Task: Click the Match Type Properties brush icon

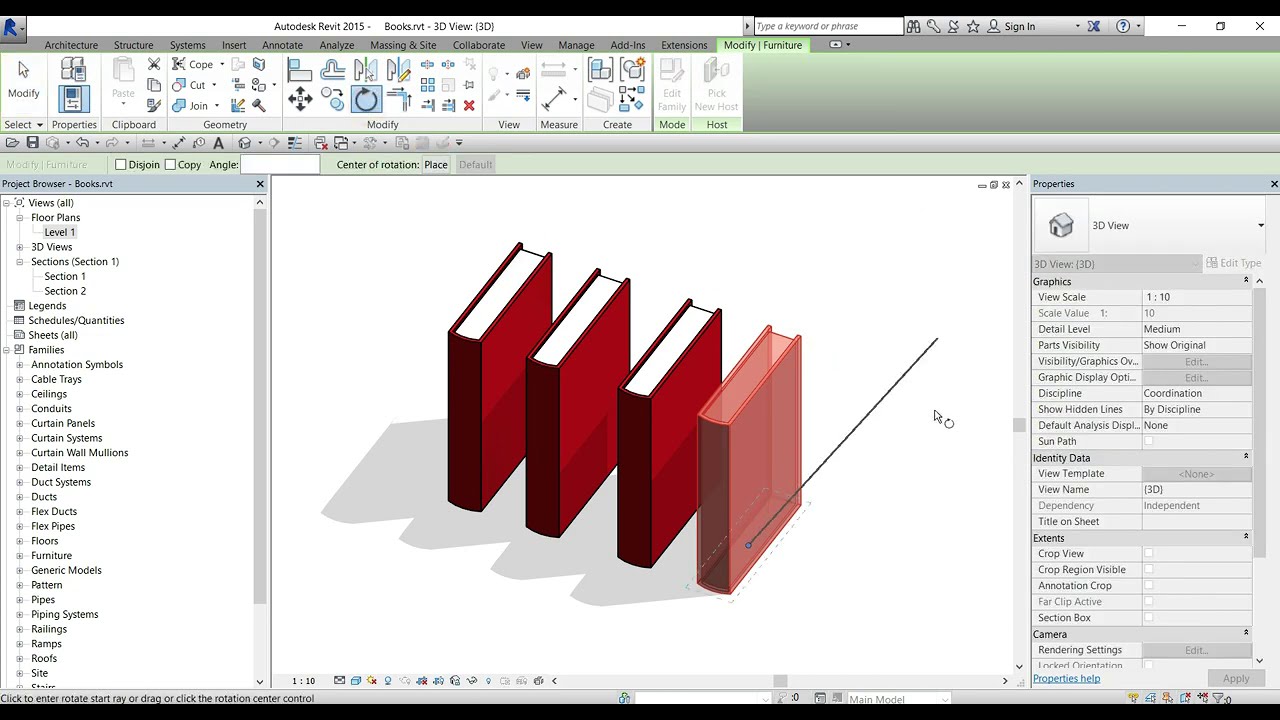Action: coord(154,105)
